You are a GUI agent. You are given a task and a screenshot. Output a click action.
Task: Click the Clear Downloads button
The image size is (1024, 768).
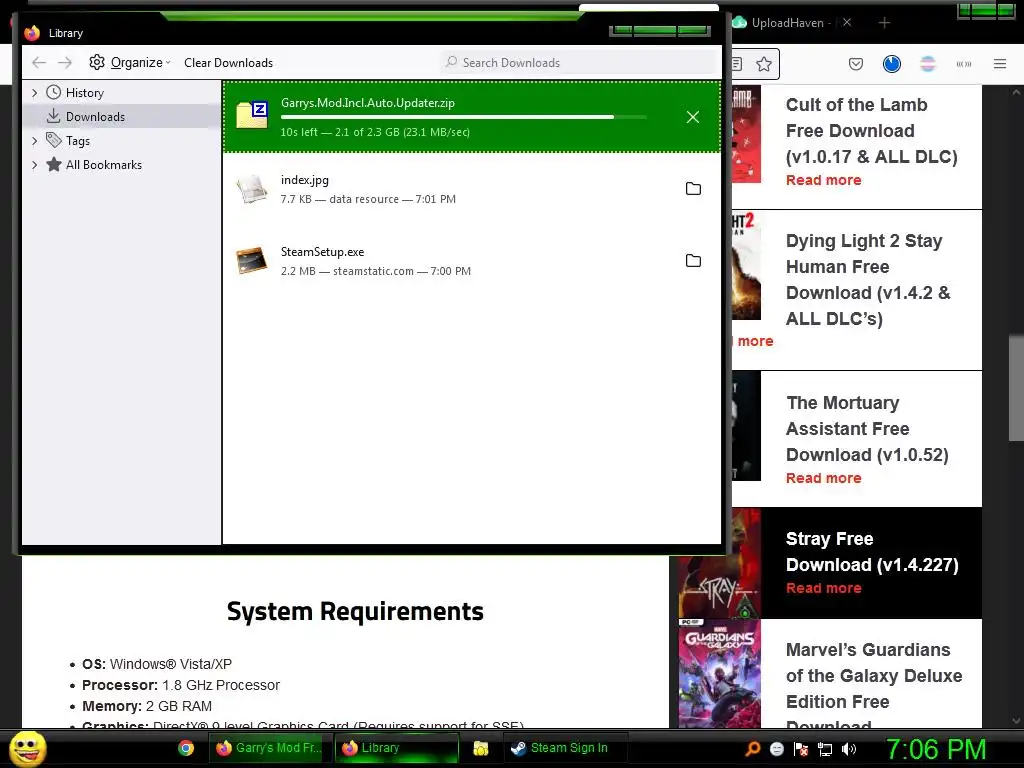click(x=229, y=63)
